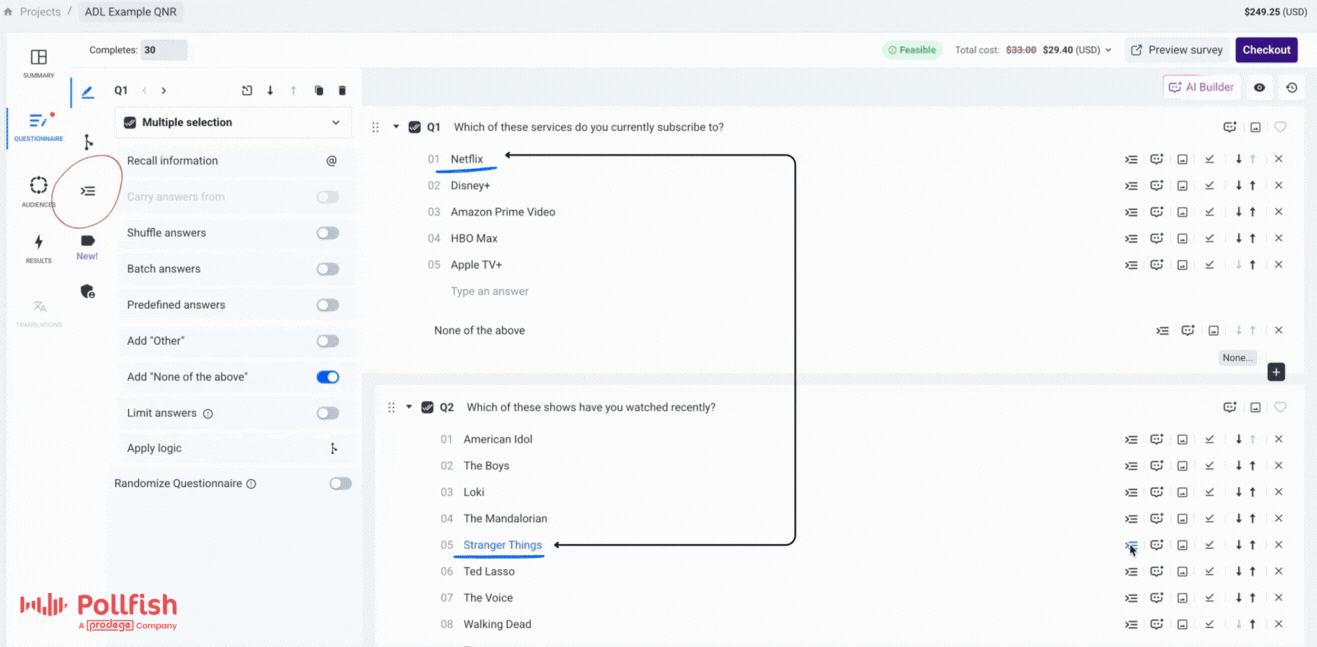This screenshot has height=647, width=1317.
Task: Open the Multiple selection question type dropdown
Action: coord(233,123)
